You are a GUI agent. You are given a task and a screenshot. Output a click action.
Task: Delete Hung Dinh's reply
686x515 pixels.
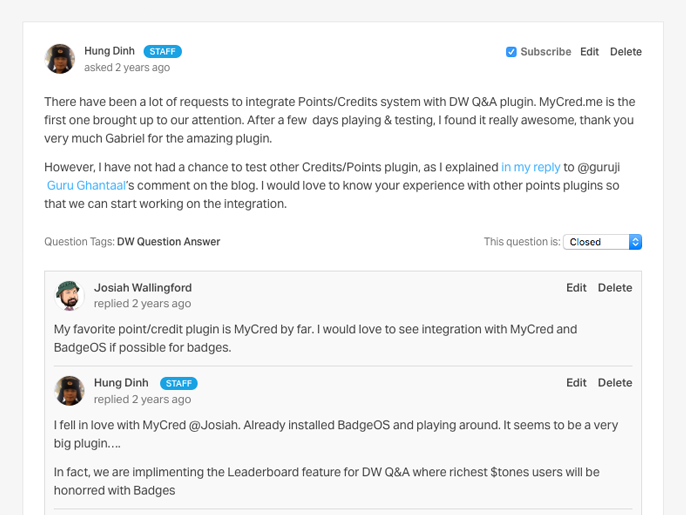(615, 382)
